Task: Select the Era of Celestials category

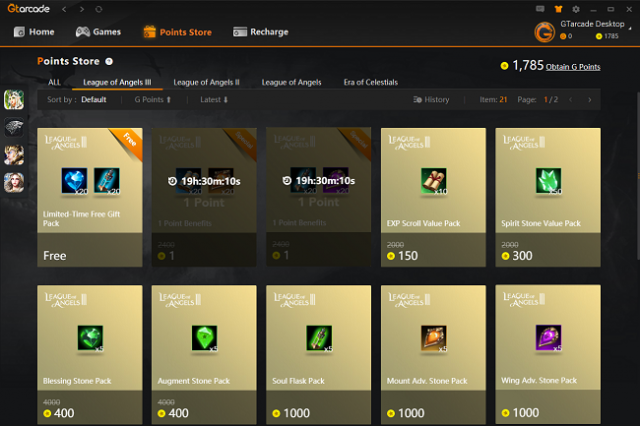Action: coord(371,82)
